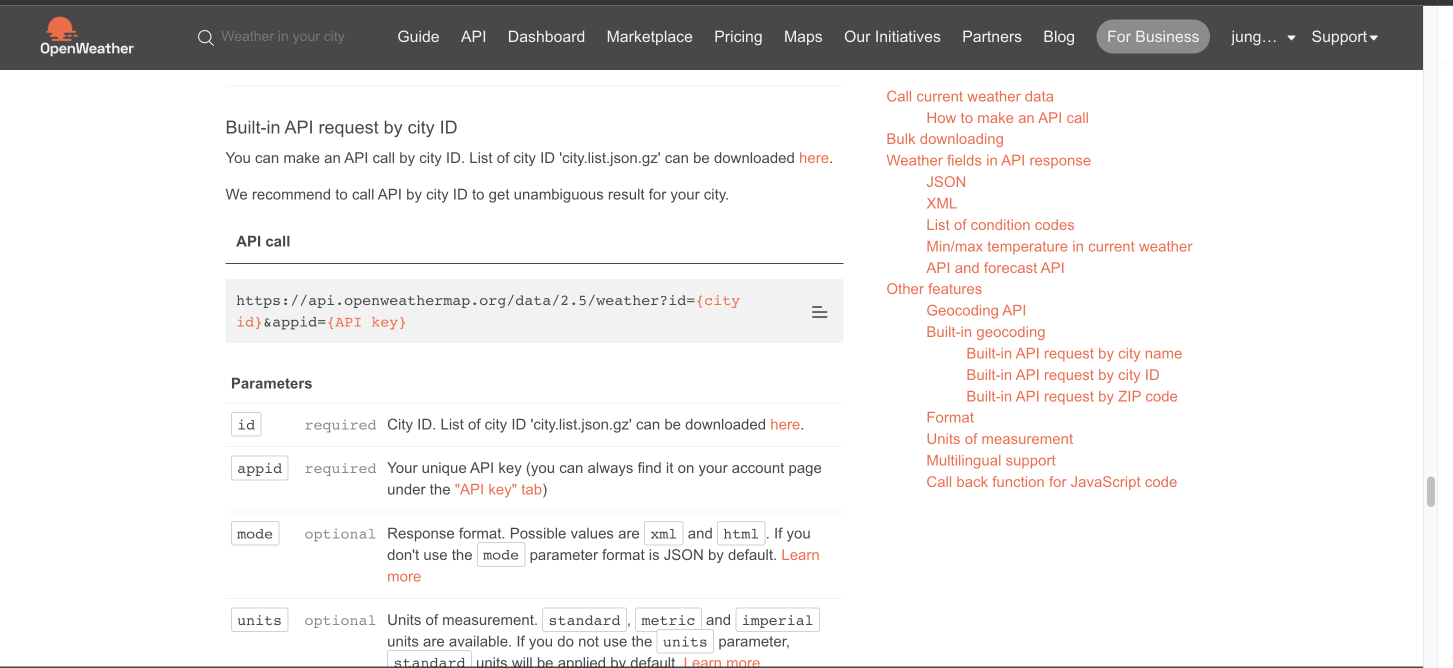The height and width of the screenshot is (668, 1453).
Task: Open Marketplace from the navbar
Action: click(x=649, y=37)
